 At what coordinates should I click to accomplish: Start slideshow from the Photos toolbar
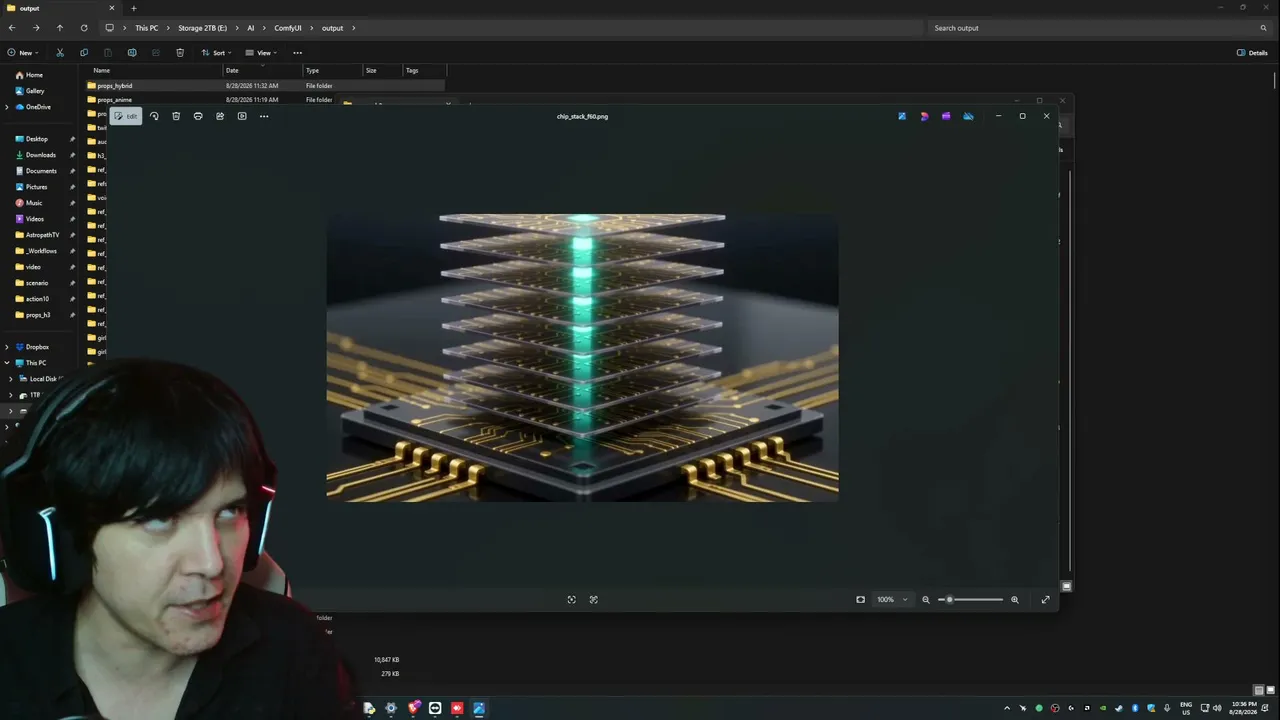tap(242, 116)
